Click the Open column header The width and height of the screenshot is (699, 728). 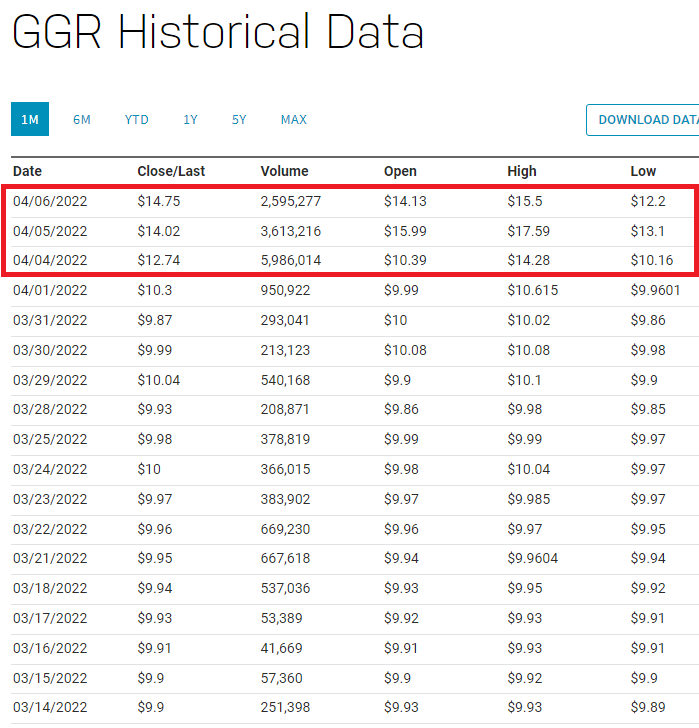click(x=400, y=171)
